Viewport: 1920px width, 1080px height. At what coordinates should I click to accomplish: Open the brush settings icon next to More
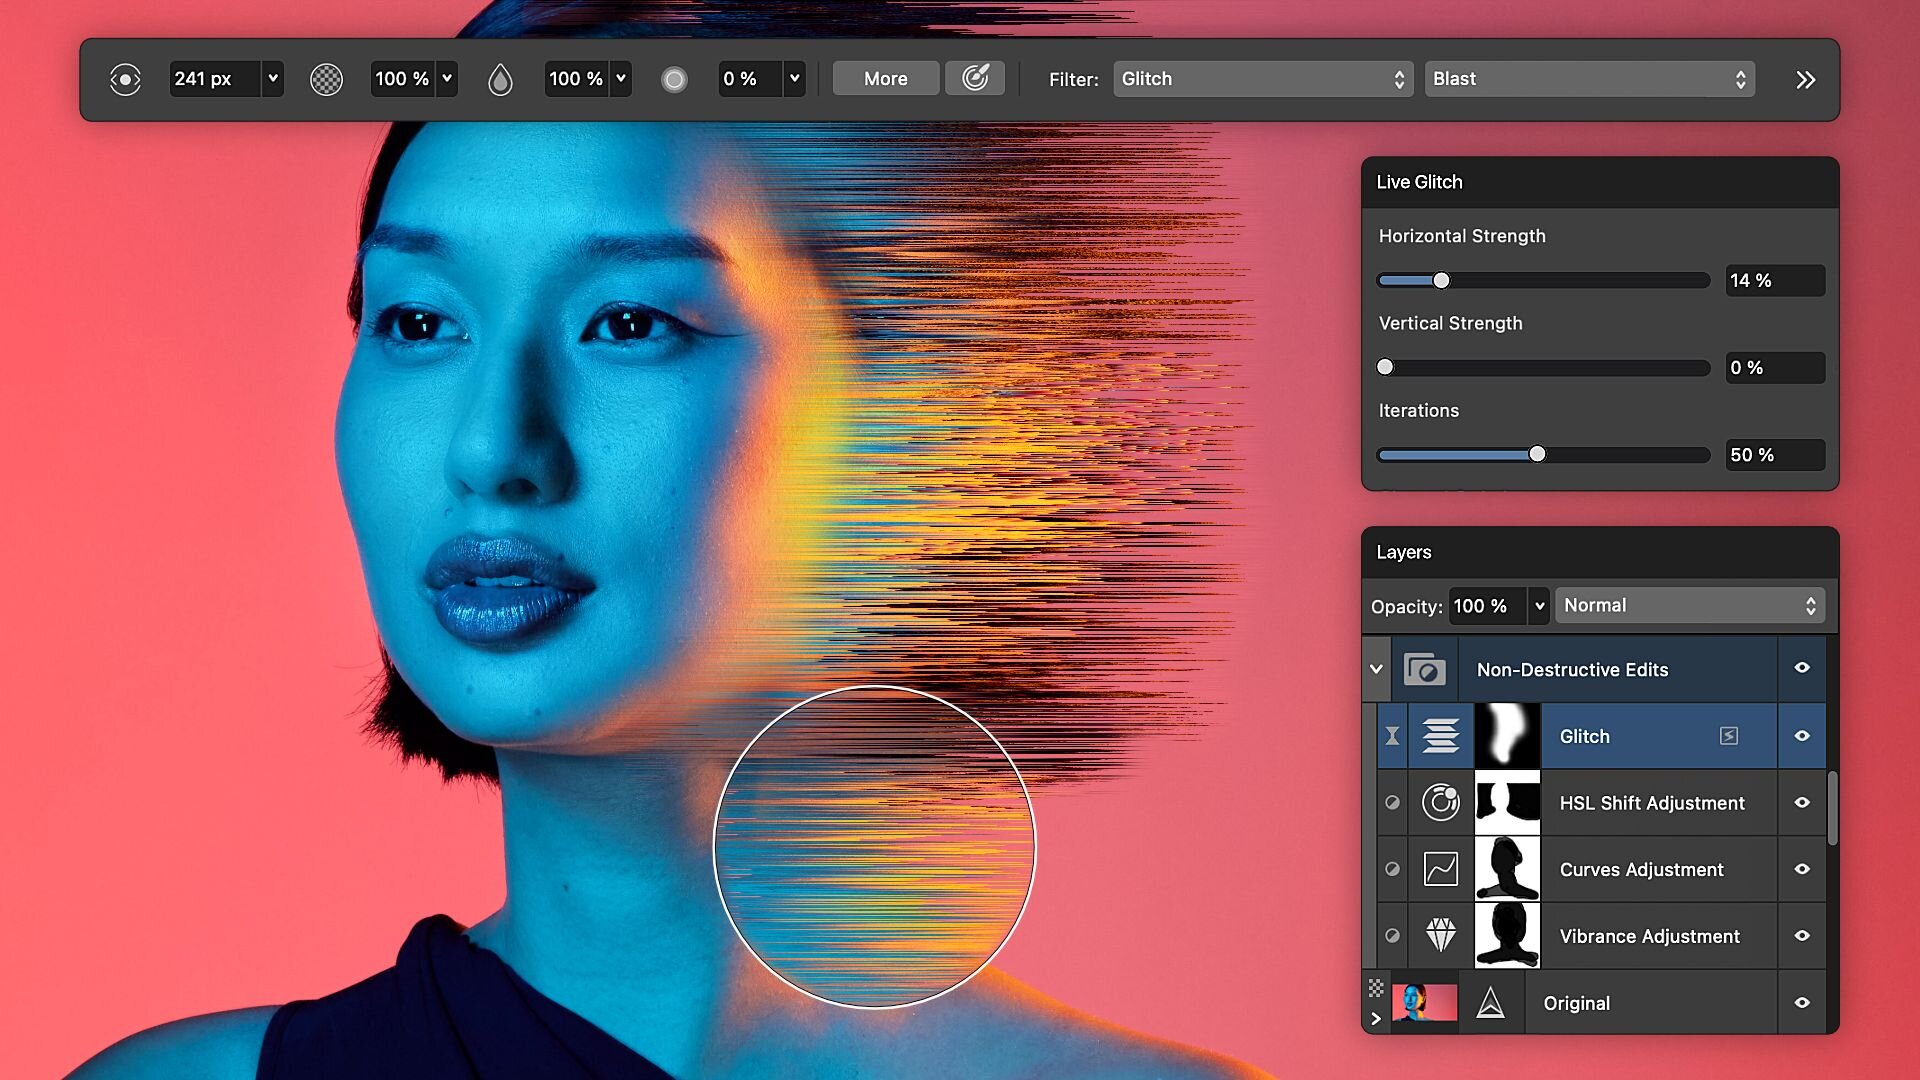(x=975, y=78)
